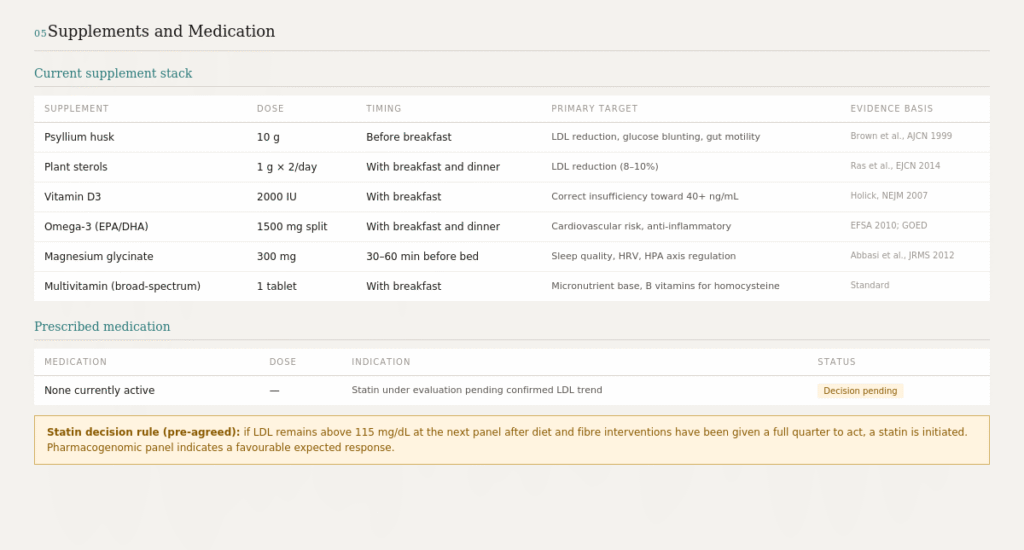Click 'Cardiovascular risk, anti-inflammatory' target cell

pyautogui.click(x=641, y=226)
